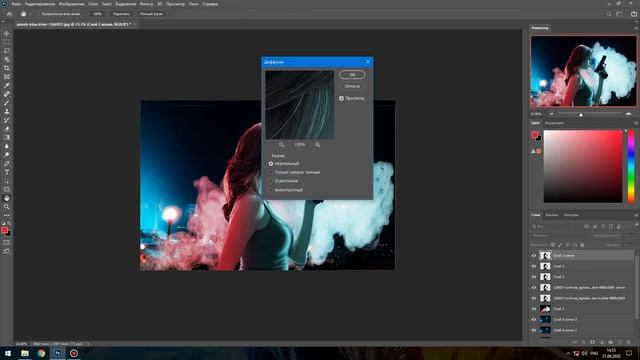Select the Lasso tool

(x=7, y=51)
